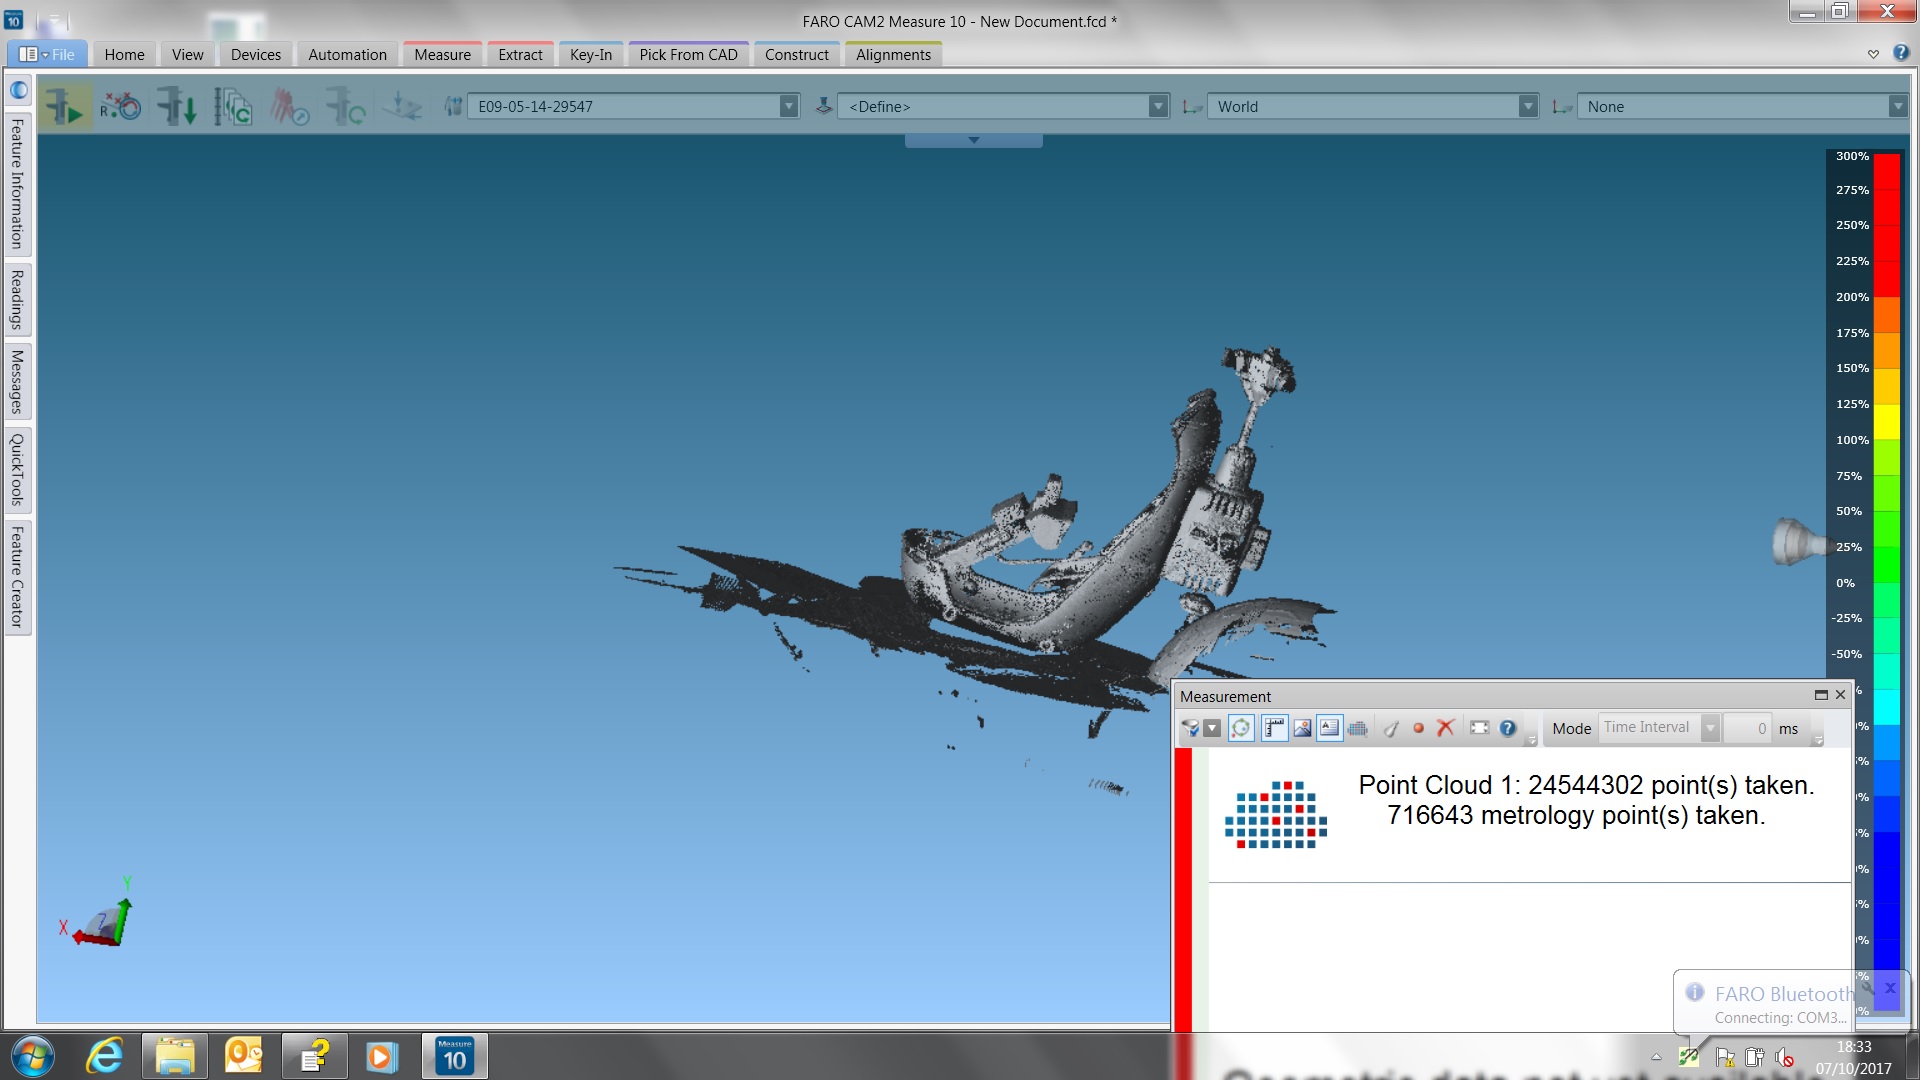The image size is (1920, 1080).
Task: Open the Readings side panel
Action: (17, 299)
